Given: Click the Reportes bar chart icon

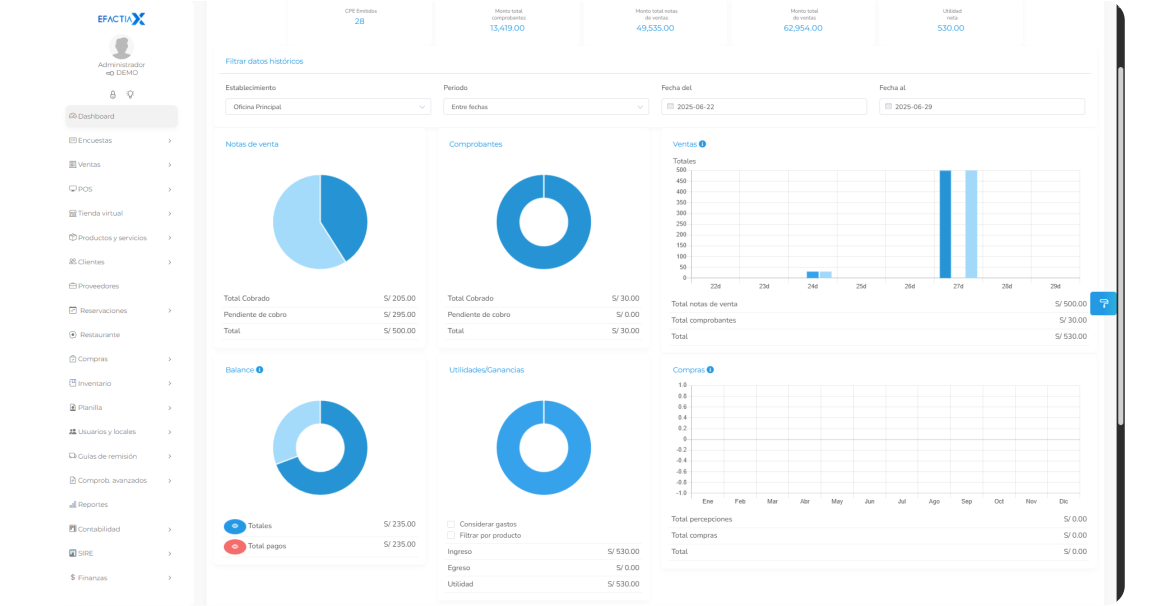Looking at the screenshot, I should (x=73, y=504).
